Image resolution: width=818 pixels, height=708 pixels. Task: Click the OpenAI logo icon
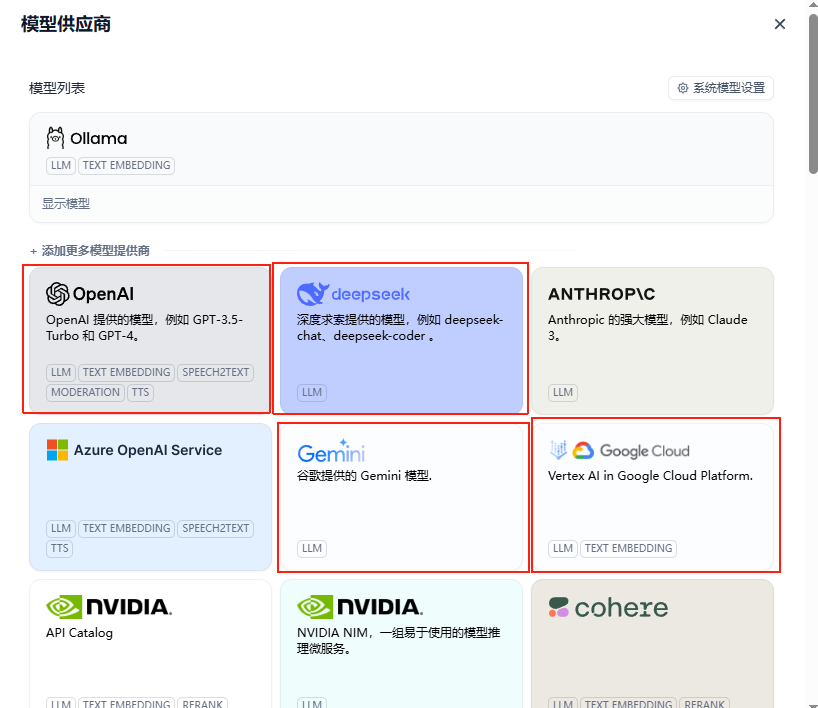click(x=58, y=294)
